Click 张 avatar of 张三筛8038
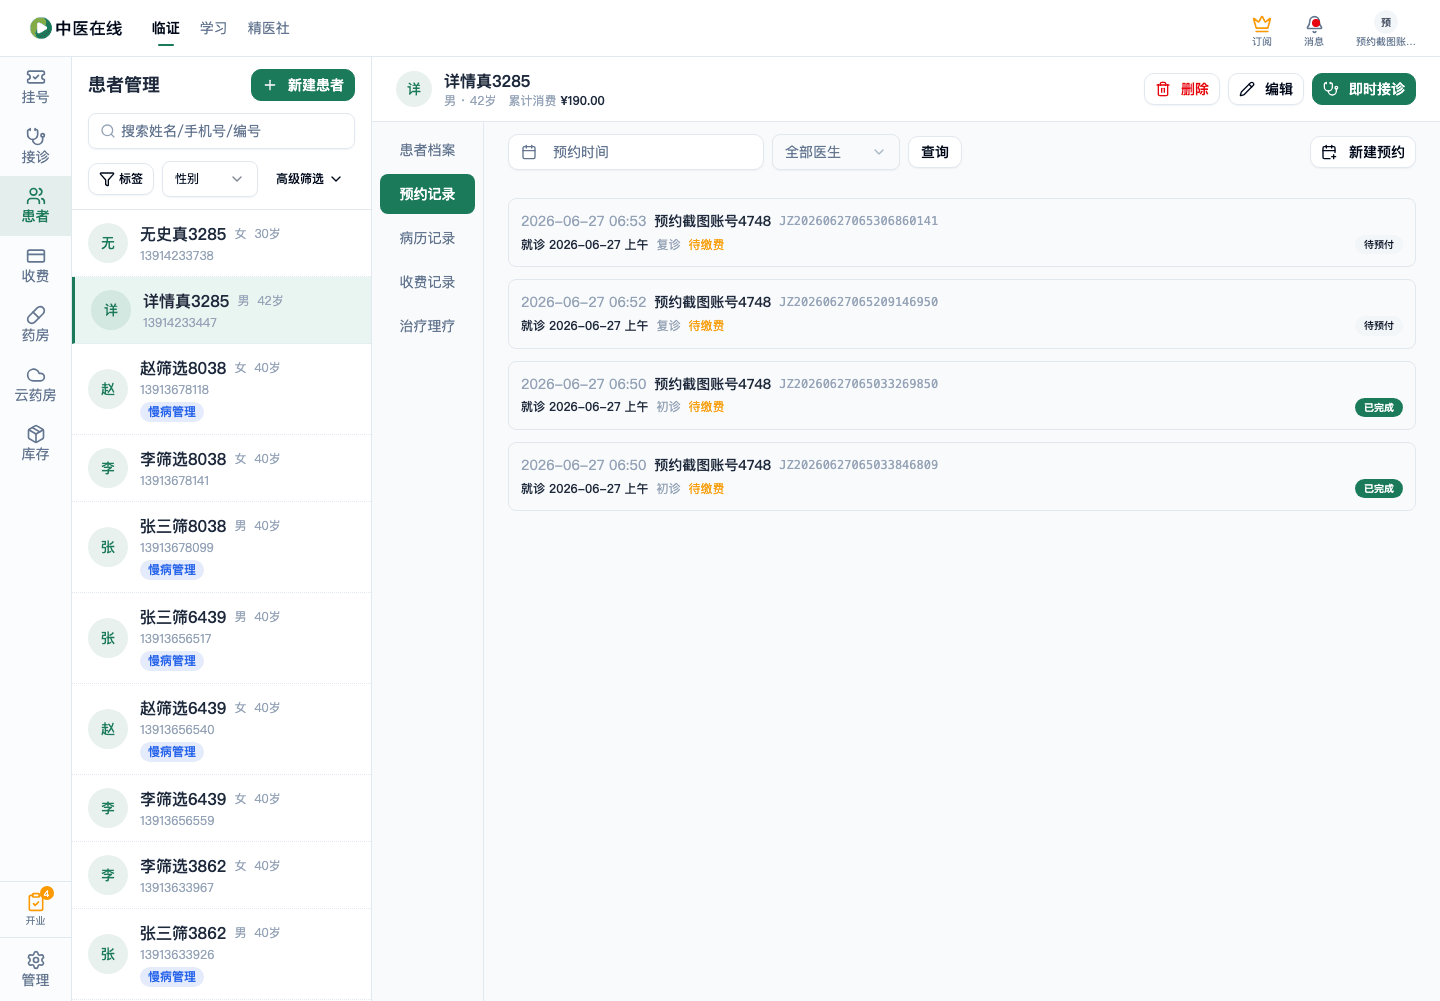 tap(108, 547)
